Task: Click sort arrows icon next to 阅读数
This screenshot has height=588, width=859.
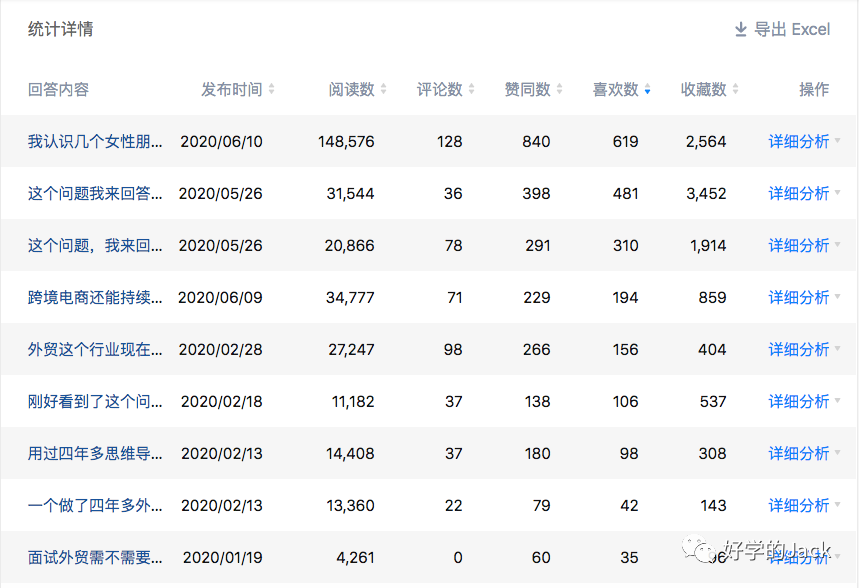Action: pos(383,90)
